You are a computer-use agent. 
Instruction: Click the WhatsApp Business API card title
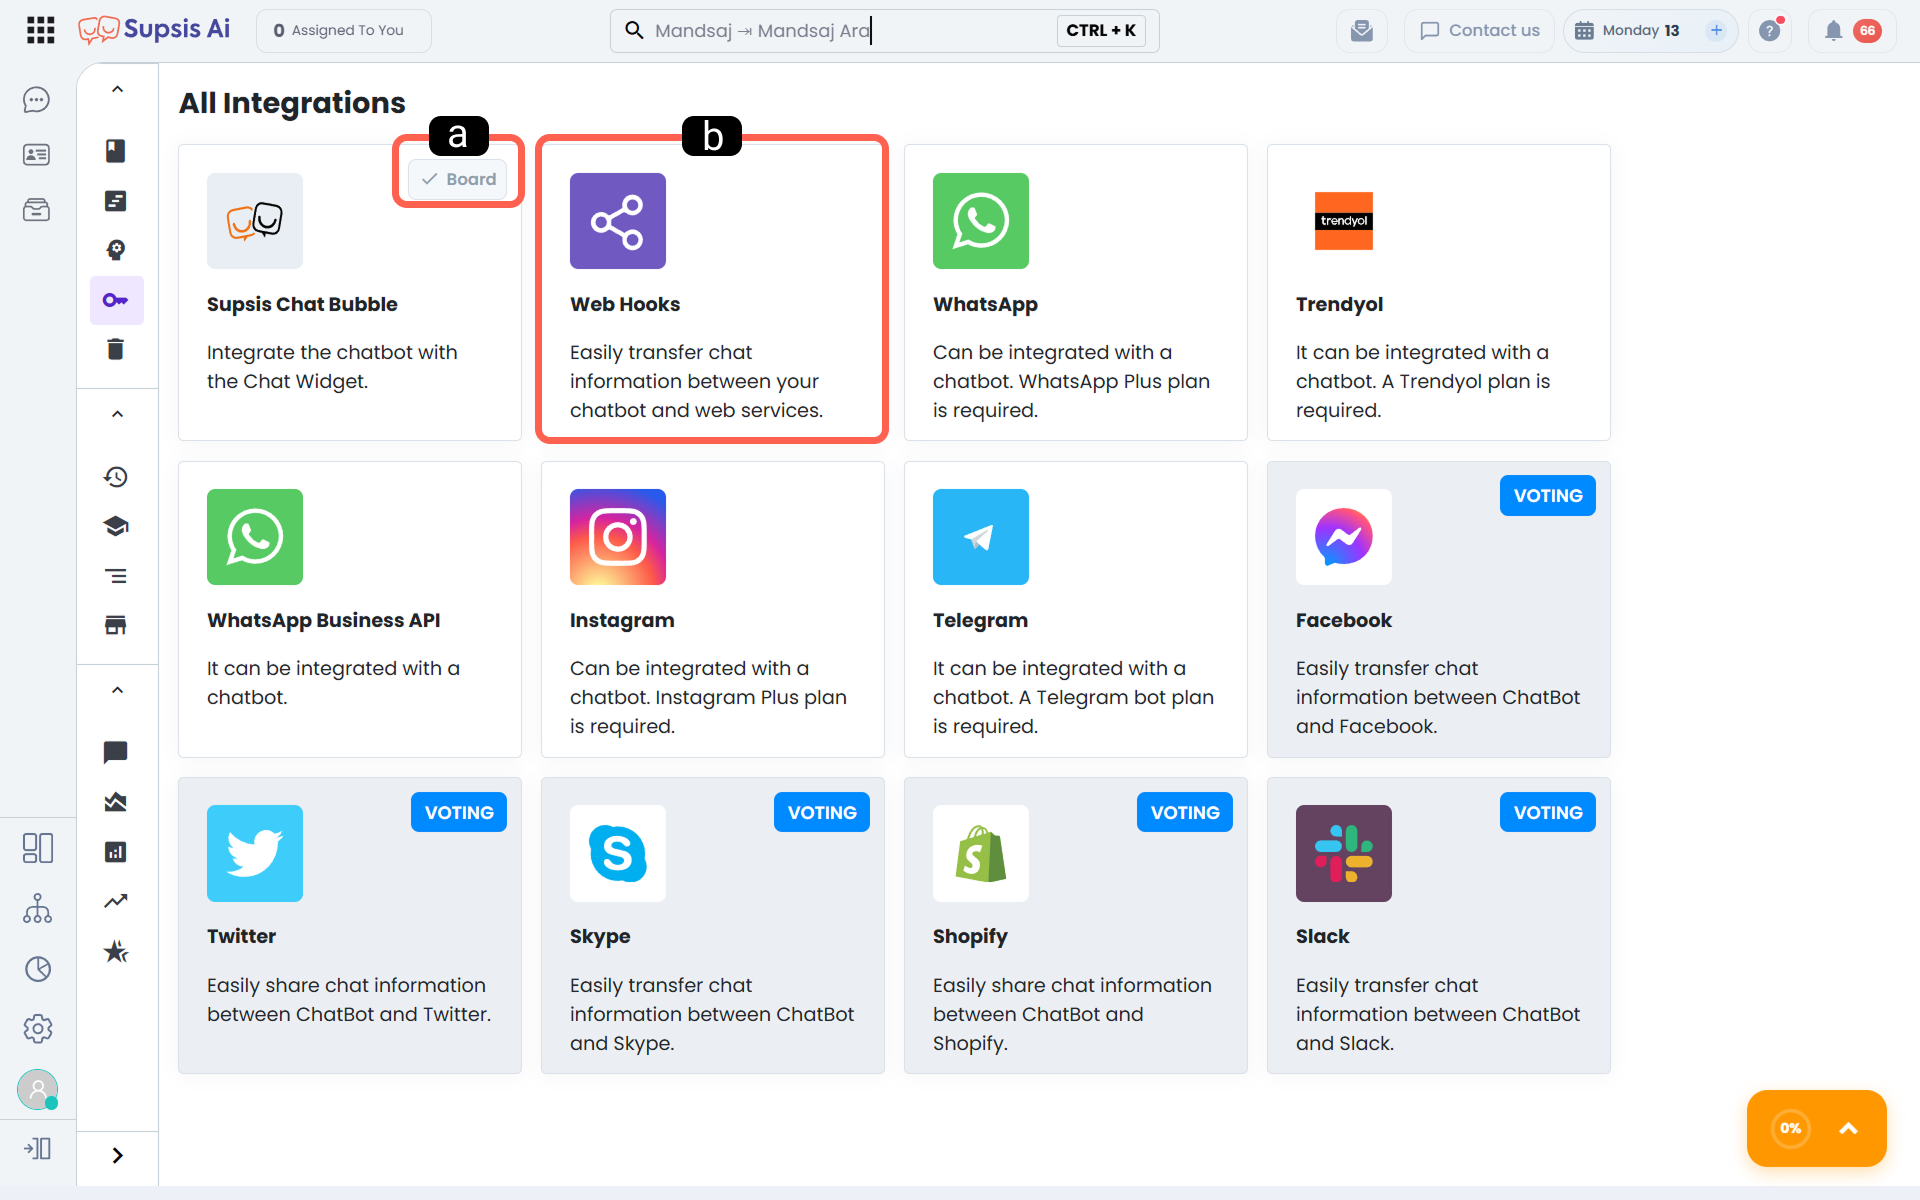[324, 620]
